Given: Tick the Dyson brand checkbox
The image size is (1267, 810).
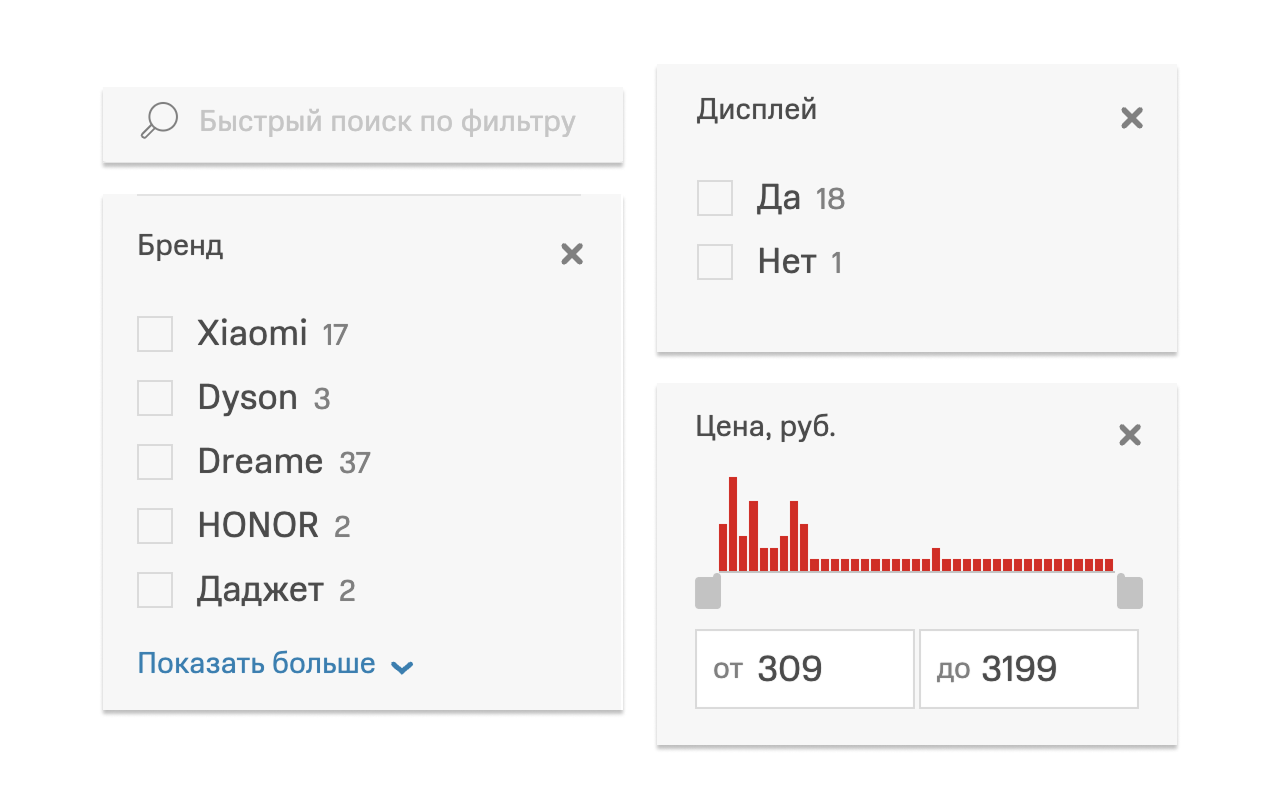Looking at the screenshot, I should pyautogui.click(x=155, y=398).
